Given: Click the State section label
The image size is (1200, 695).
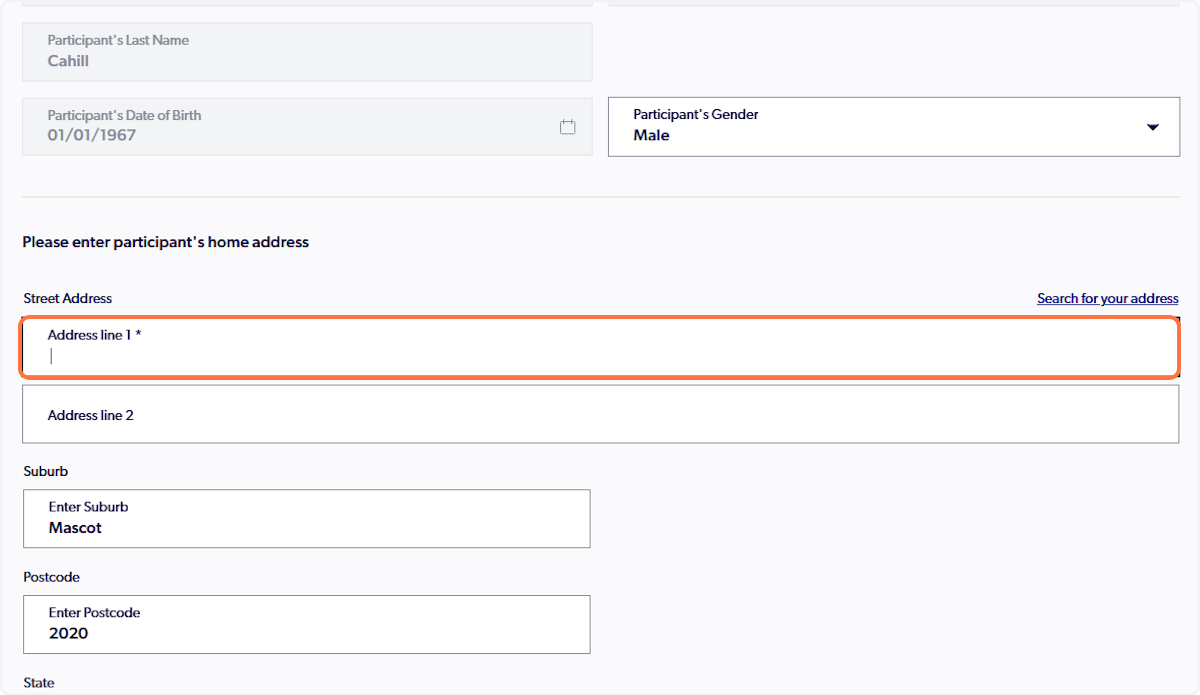Looking at the screenshot, I should click(38, 682).
